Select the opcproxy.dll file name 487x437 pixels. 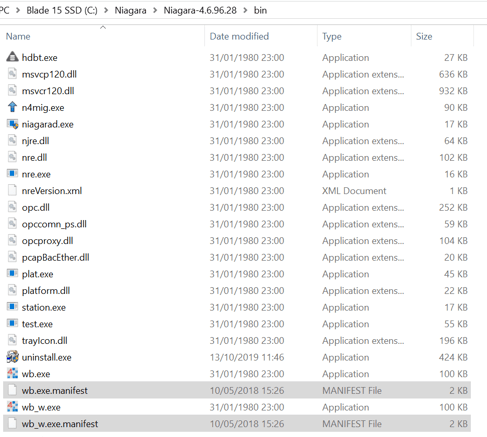[47, 241]
